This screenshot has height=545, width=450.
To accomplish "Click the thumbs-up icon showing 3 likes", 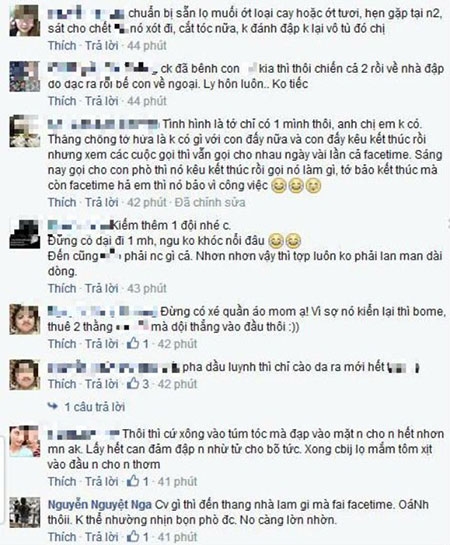I will [x=133, y=384].
